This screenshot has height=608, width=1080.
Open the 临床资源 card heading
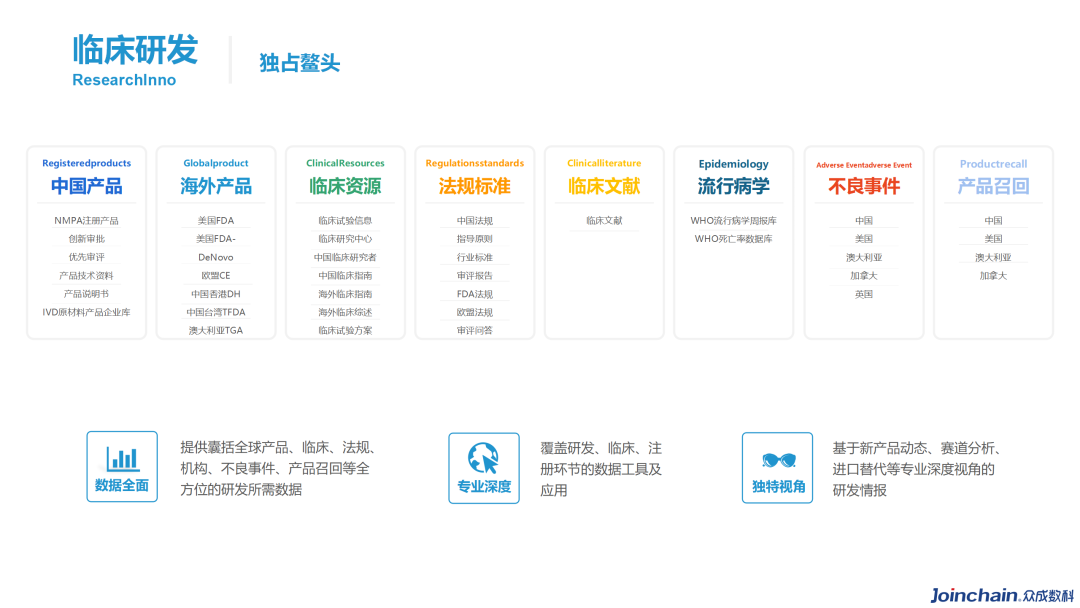[345, 186]
